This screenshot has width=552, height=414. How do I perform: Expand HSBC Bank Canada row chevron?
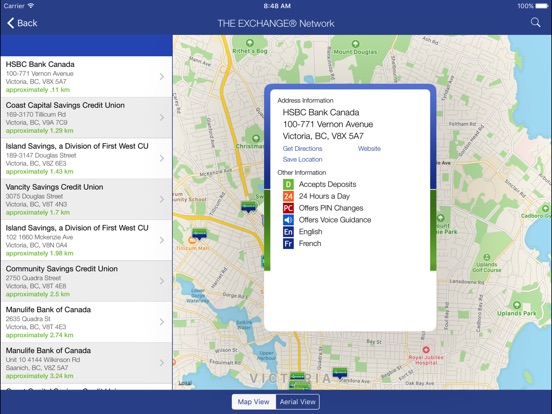[x=162, y=76]
